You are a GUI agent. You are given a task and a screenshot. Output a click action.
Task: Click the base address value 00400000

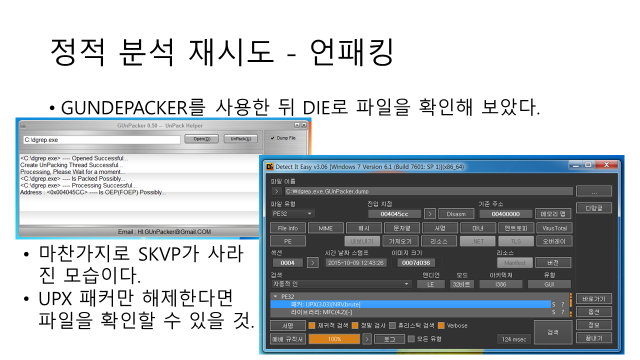click(x=506, y=213)
